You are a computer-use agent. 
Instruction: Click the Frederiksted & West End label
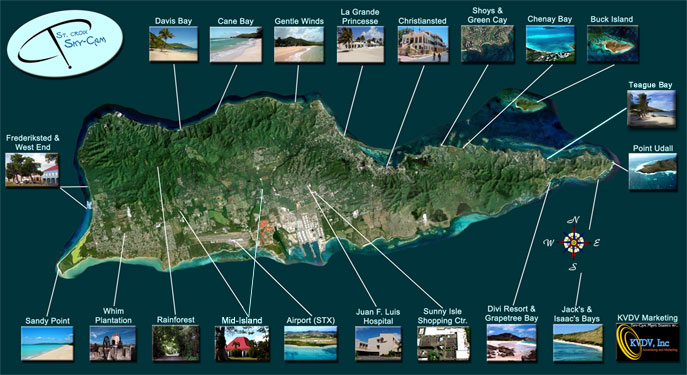pyautogui.click(x=32, y=143)
